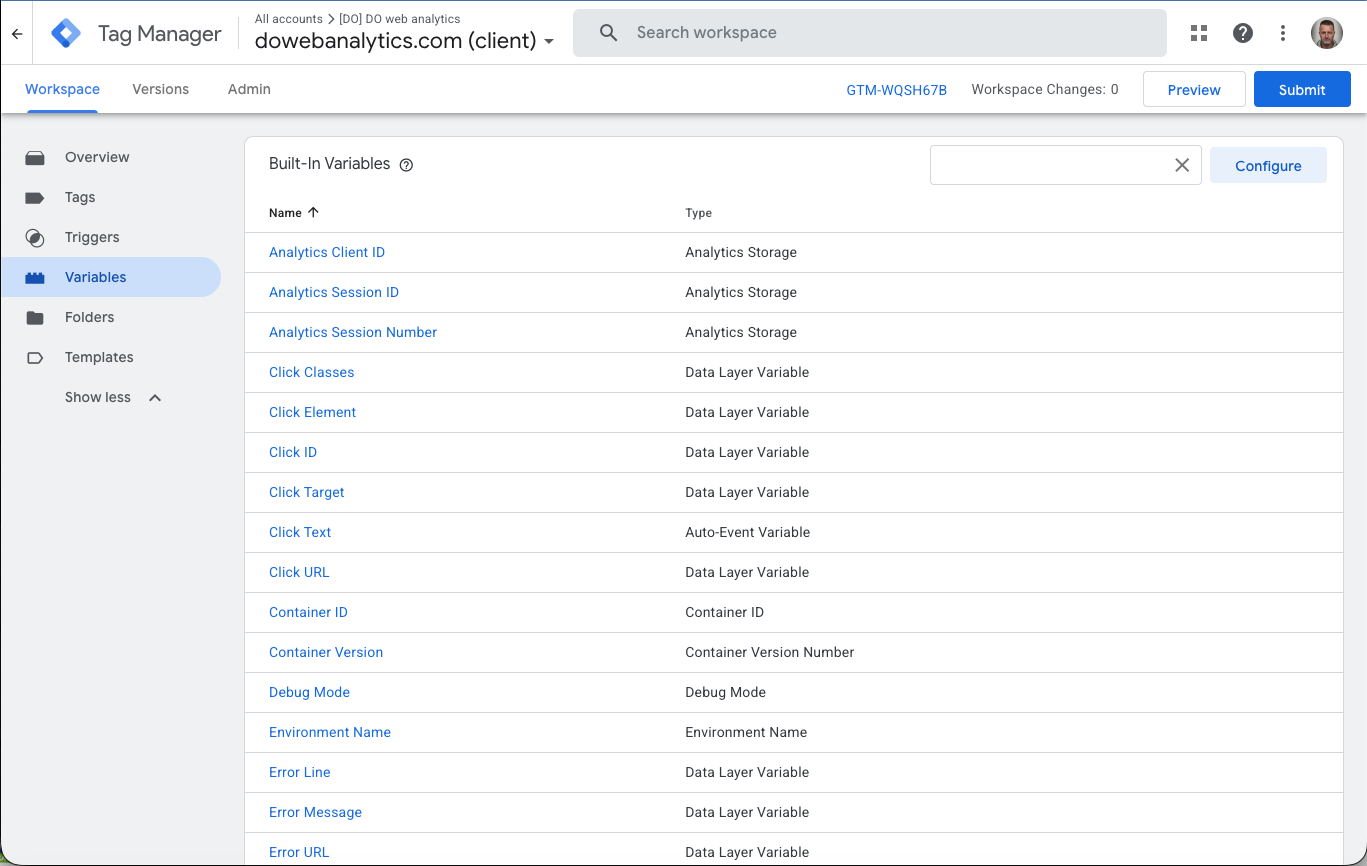Open Triggers in the sidebar
1367x866 pixels.
[92, 237]
